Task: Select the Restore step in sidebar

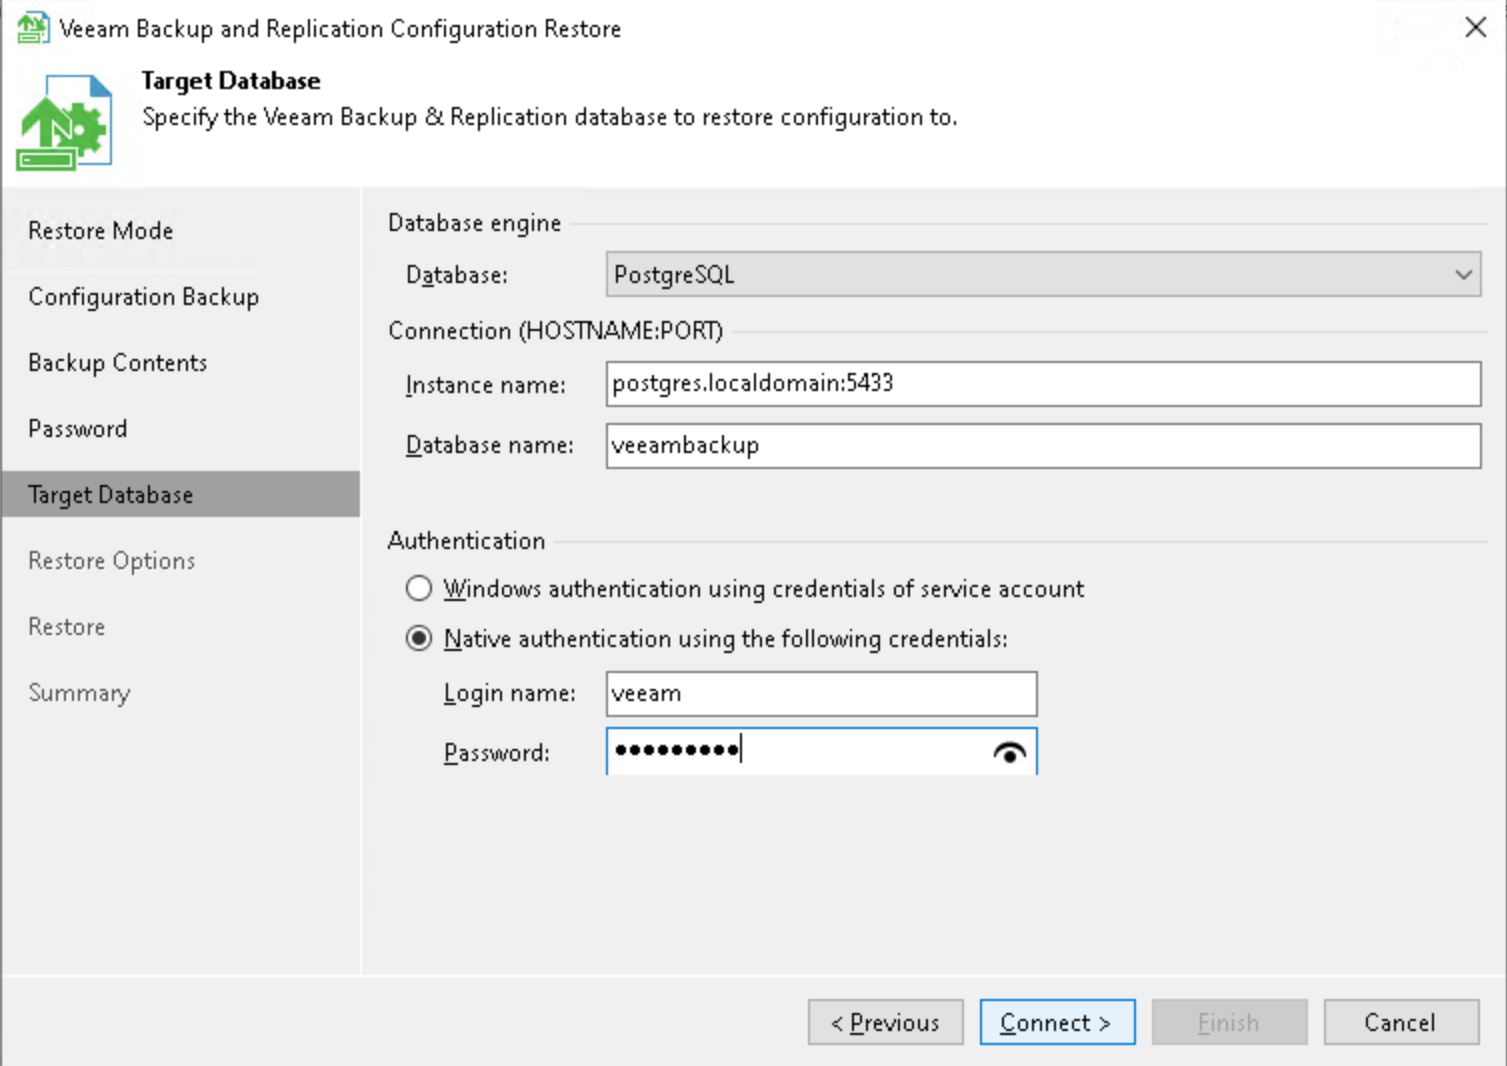Action: [x=67, y=627]
